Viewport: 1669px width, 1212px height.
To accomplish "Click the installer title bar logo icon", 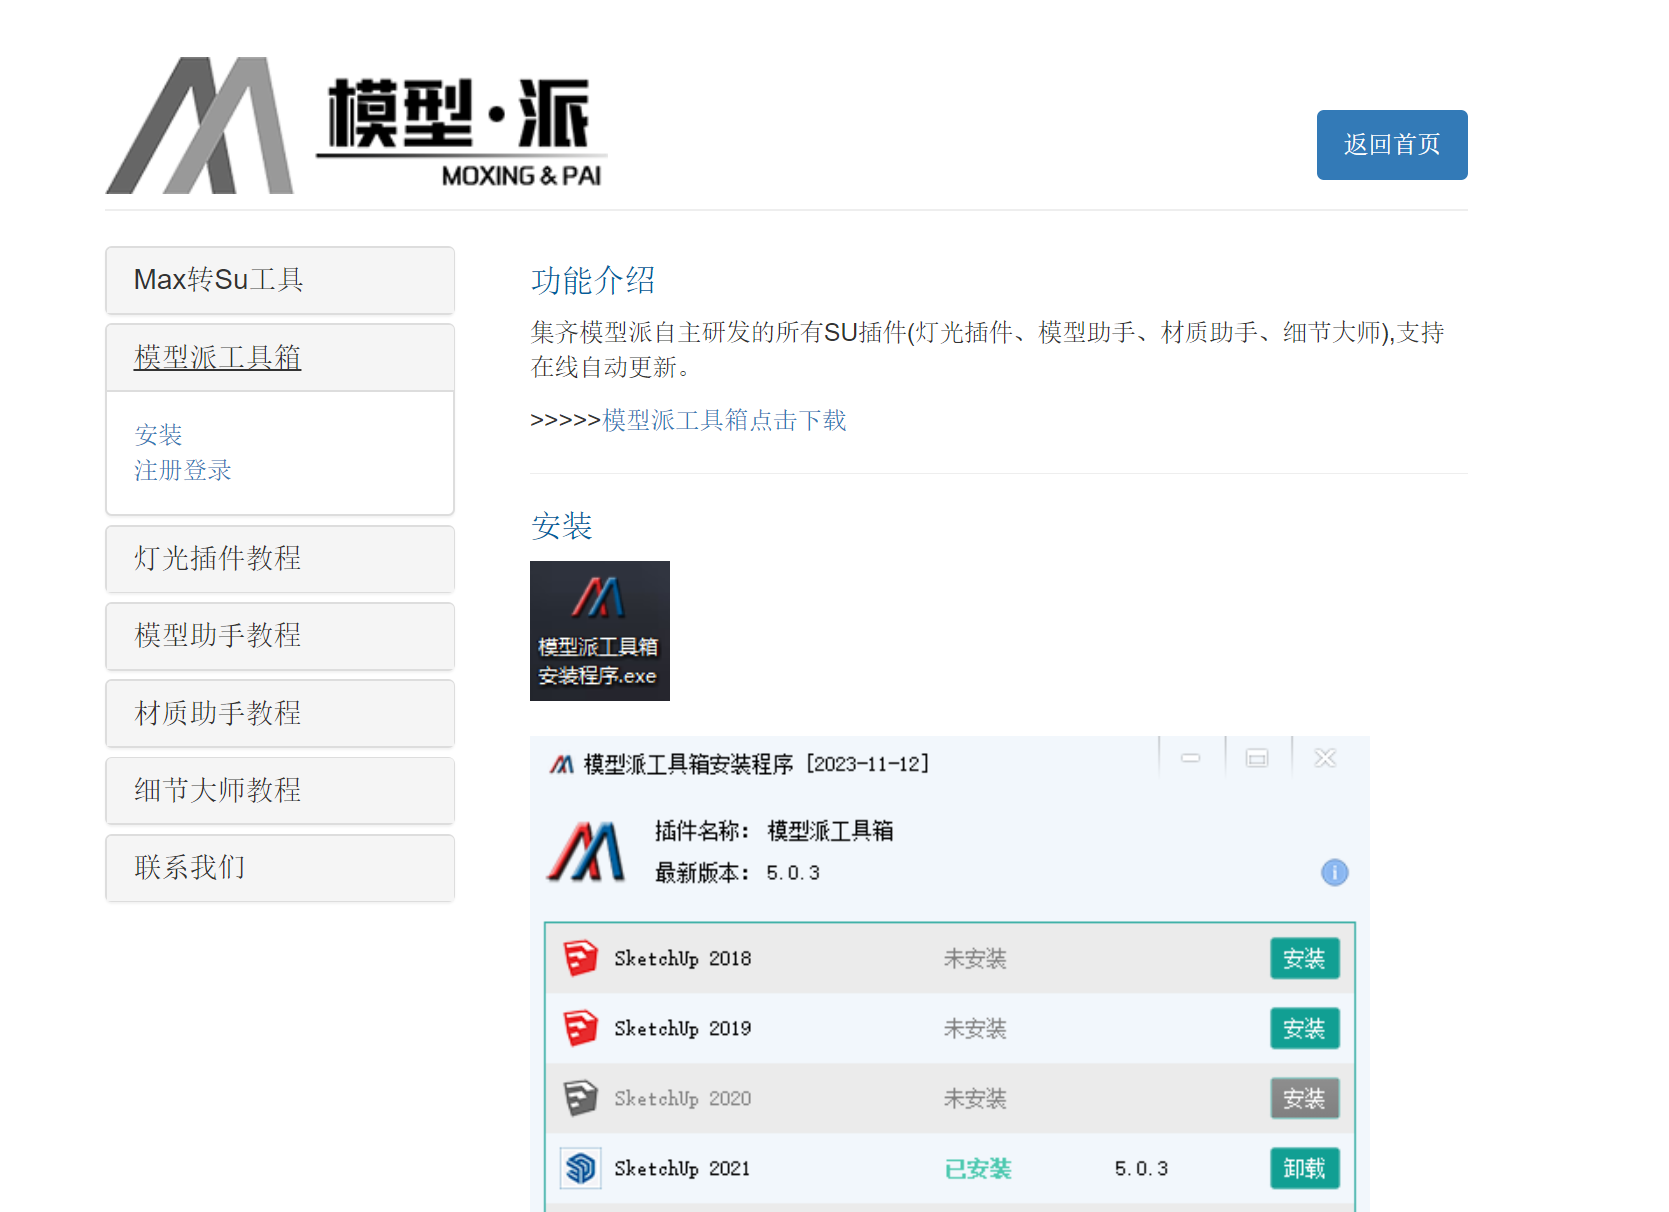I will tap(561, 764).
